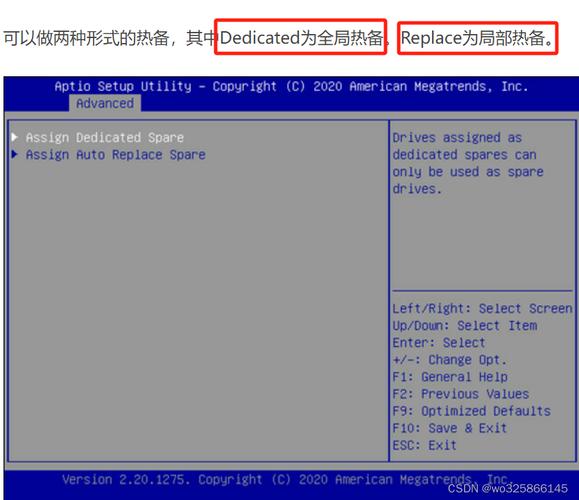Click 'ESC: Exit' hint

(x=424, y=445)
